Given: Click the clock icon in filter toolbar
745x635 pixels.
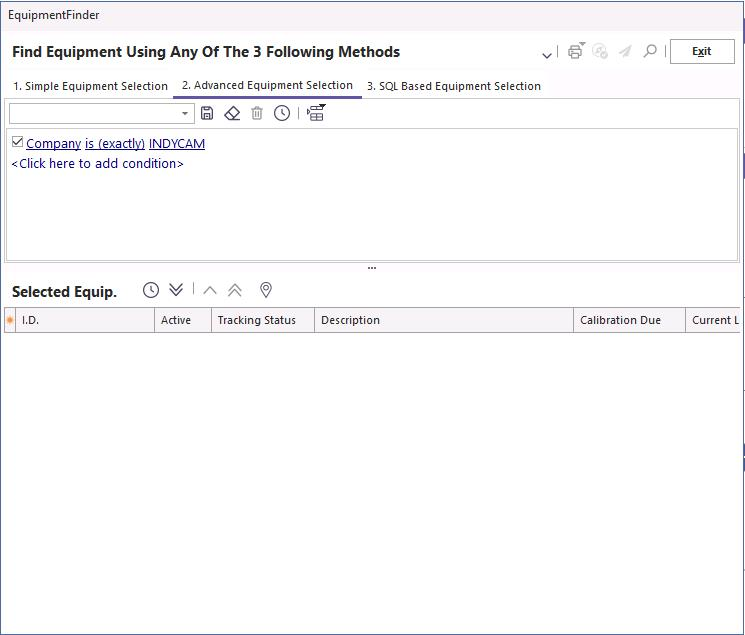Looking at the screenshot, I should point(282,113).
